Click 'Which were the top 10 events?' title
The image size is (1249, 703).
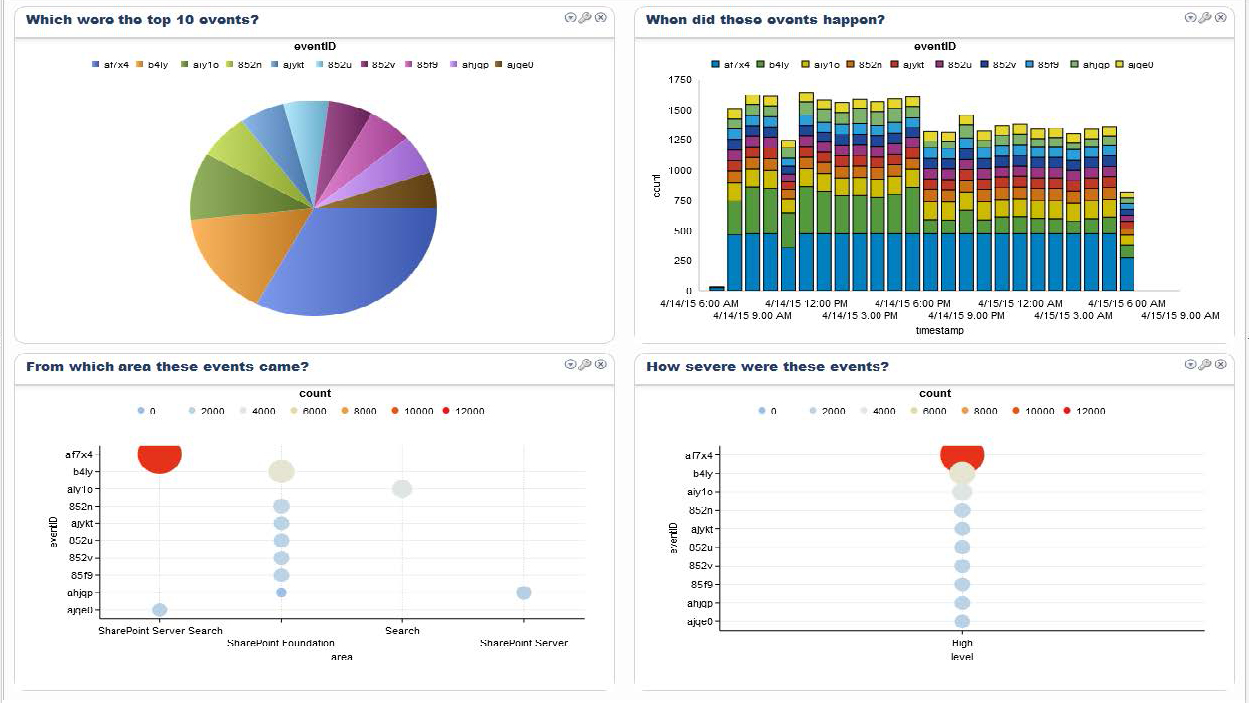coord(142,20)
